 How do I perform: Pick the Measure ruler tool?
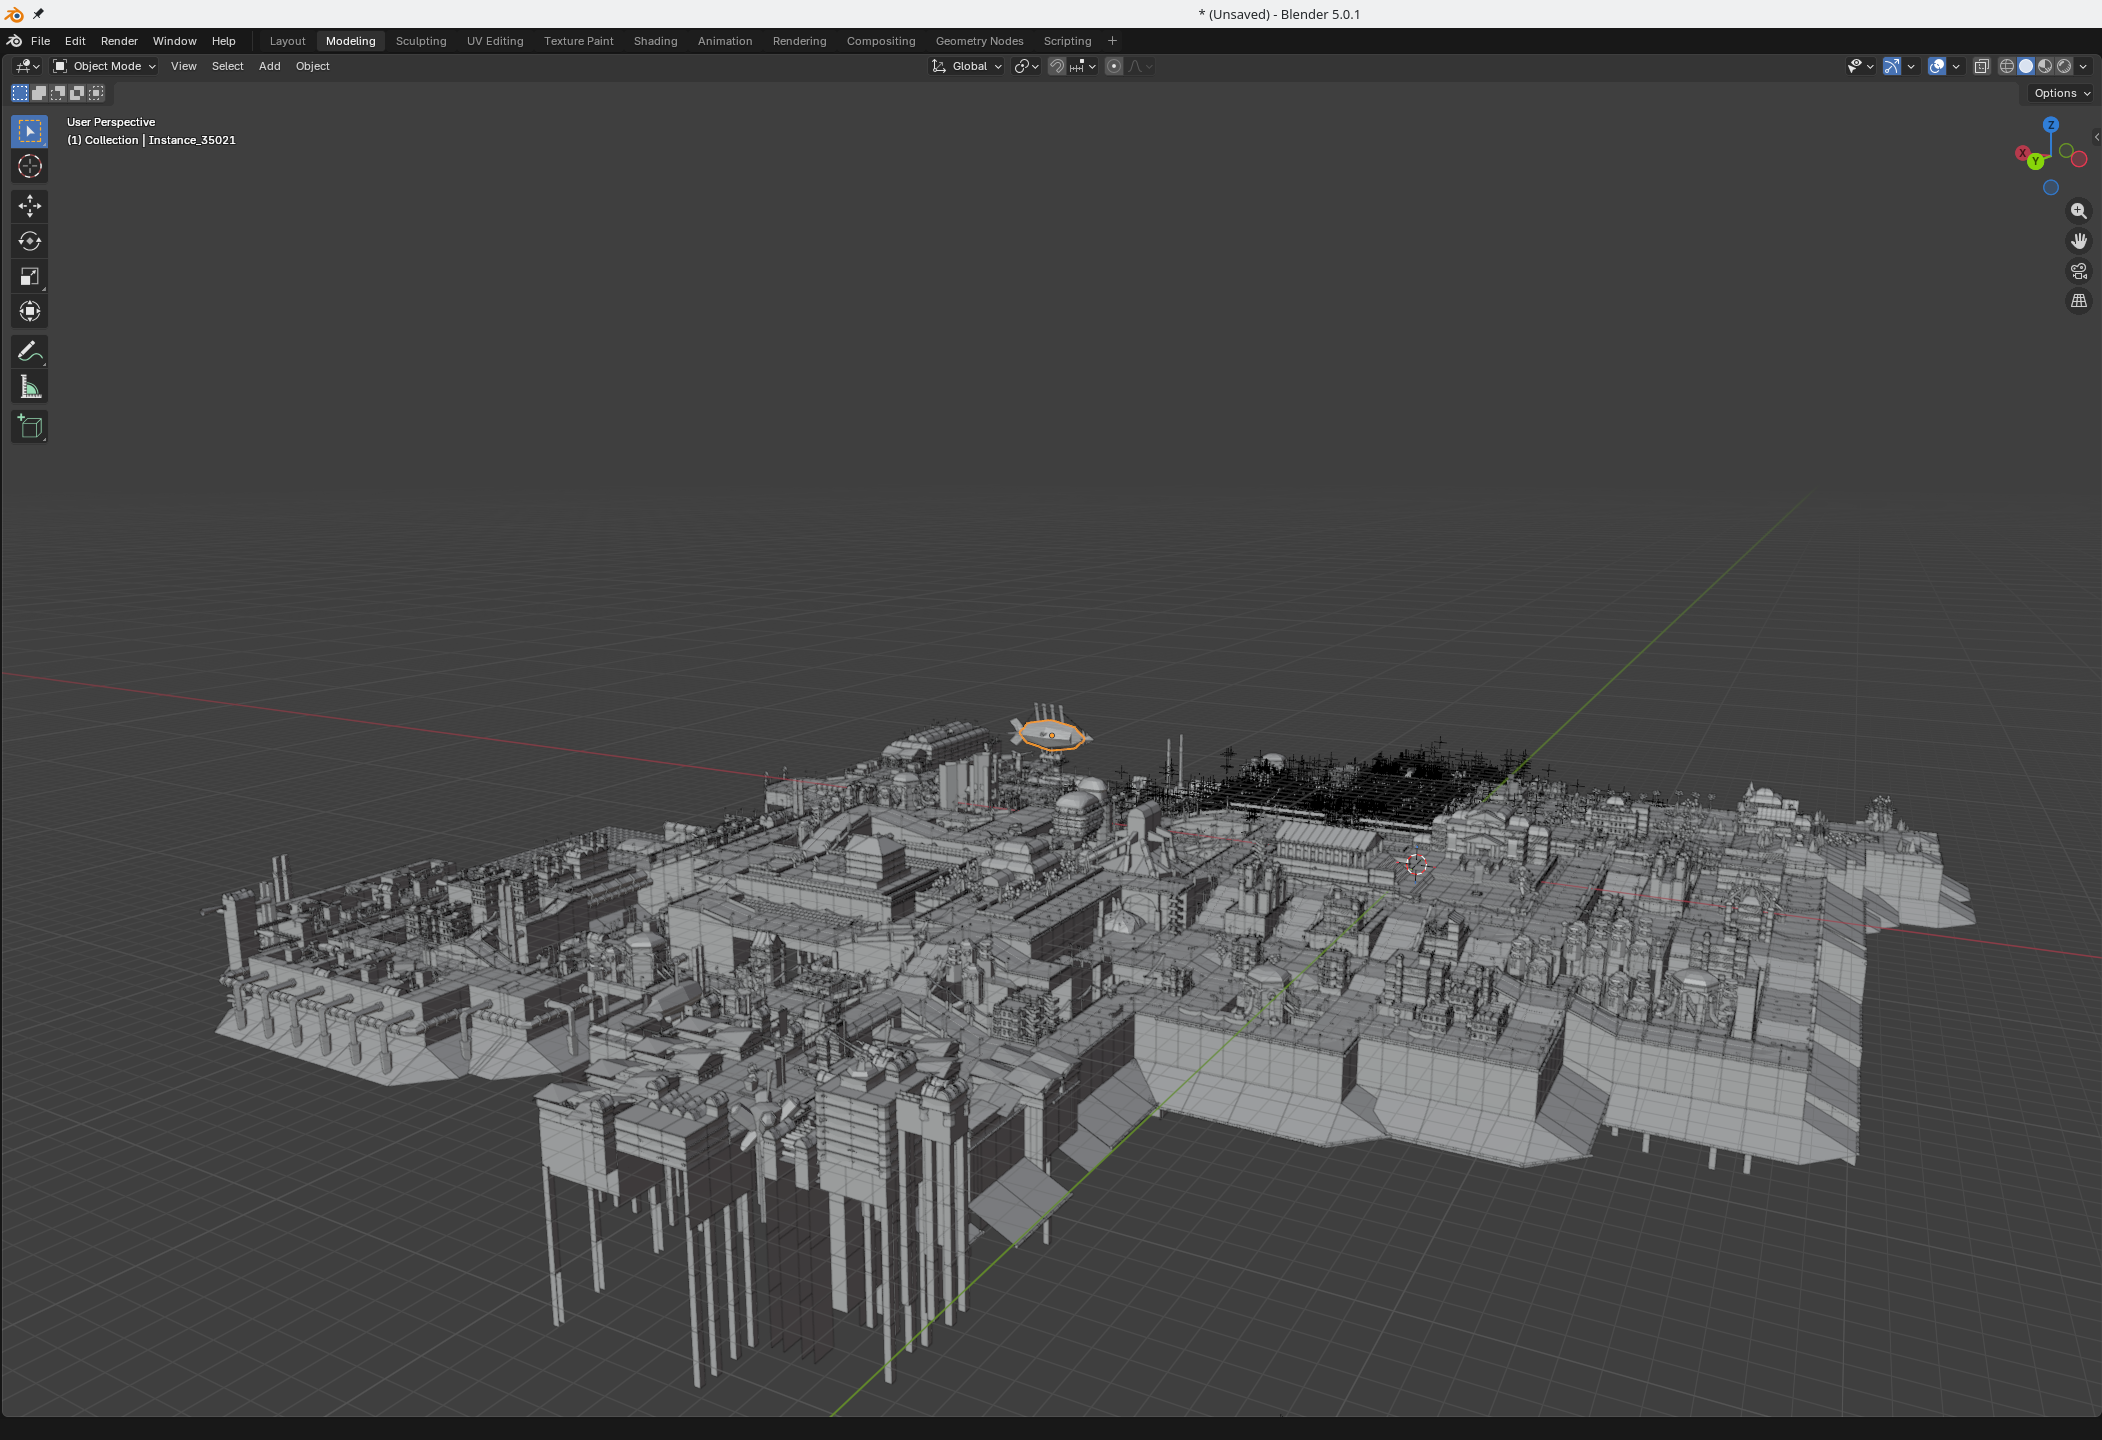(x=30, y=387)
